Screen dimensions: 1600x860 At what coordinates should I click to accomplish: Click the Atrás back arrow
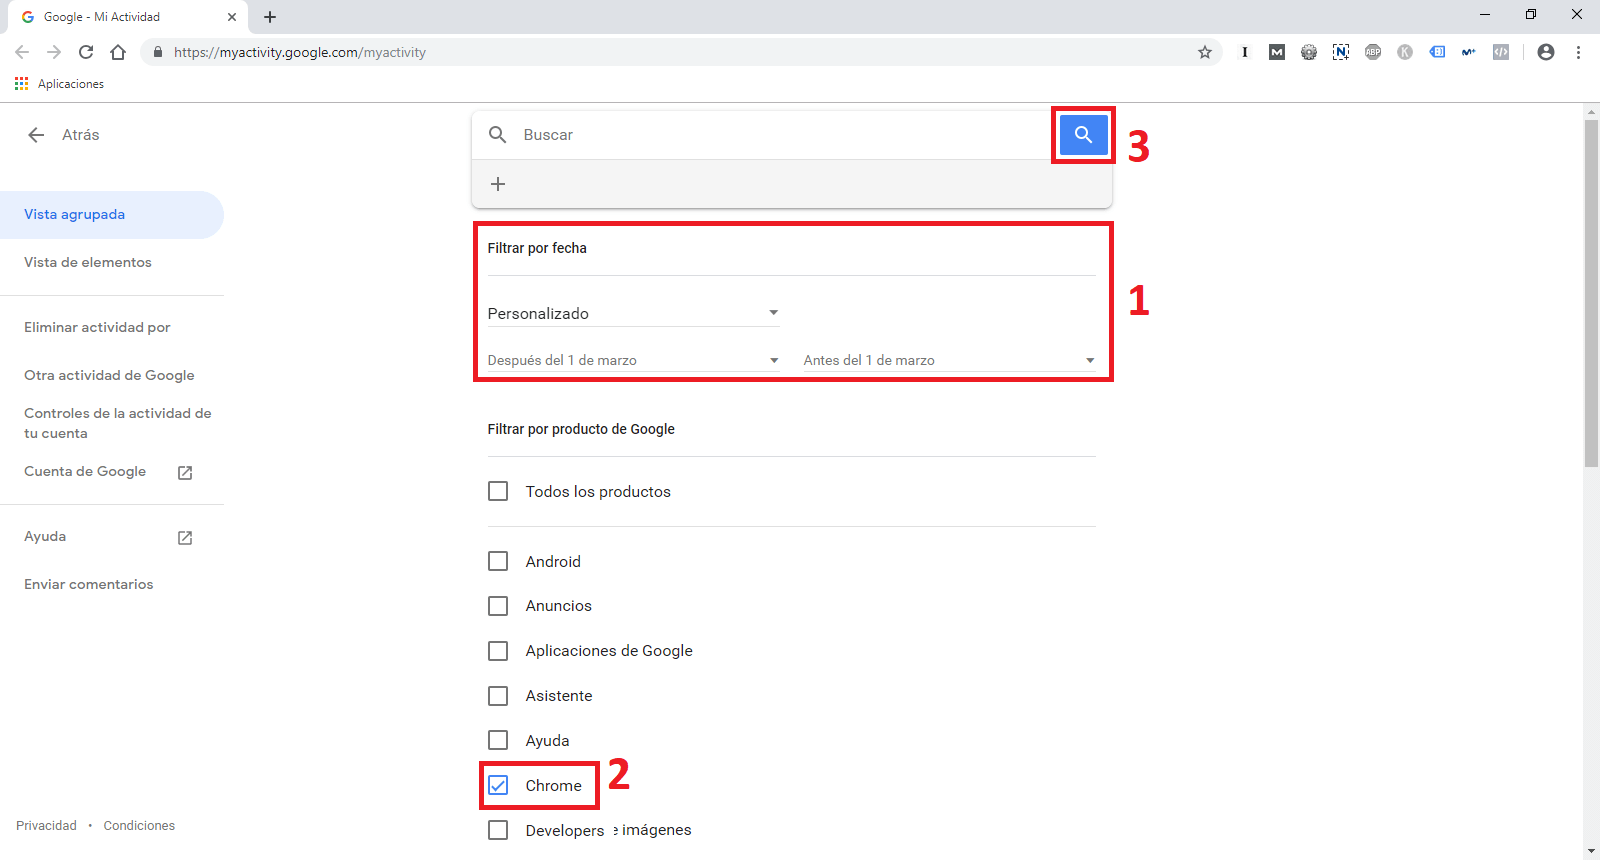(x=37, y=135)
